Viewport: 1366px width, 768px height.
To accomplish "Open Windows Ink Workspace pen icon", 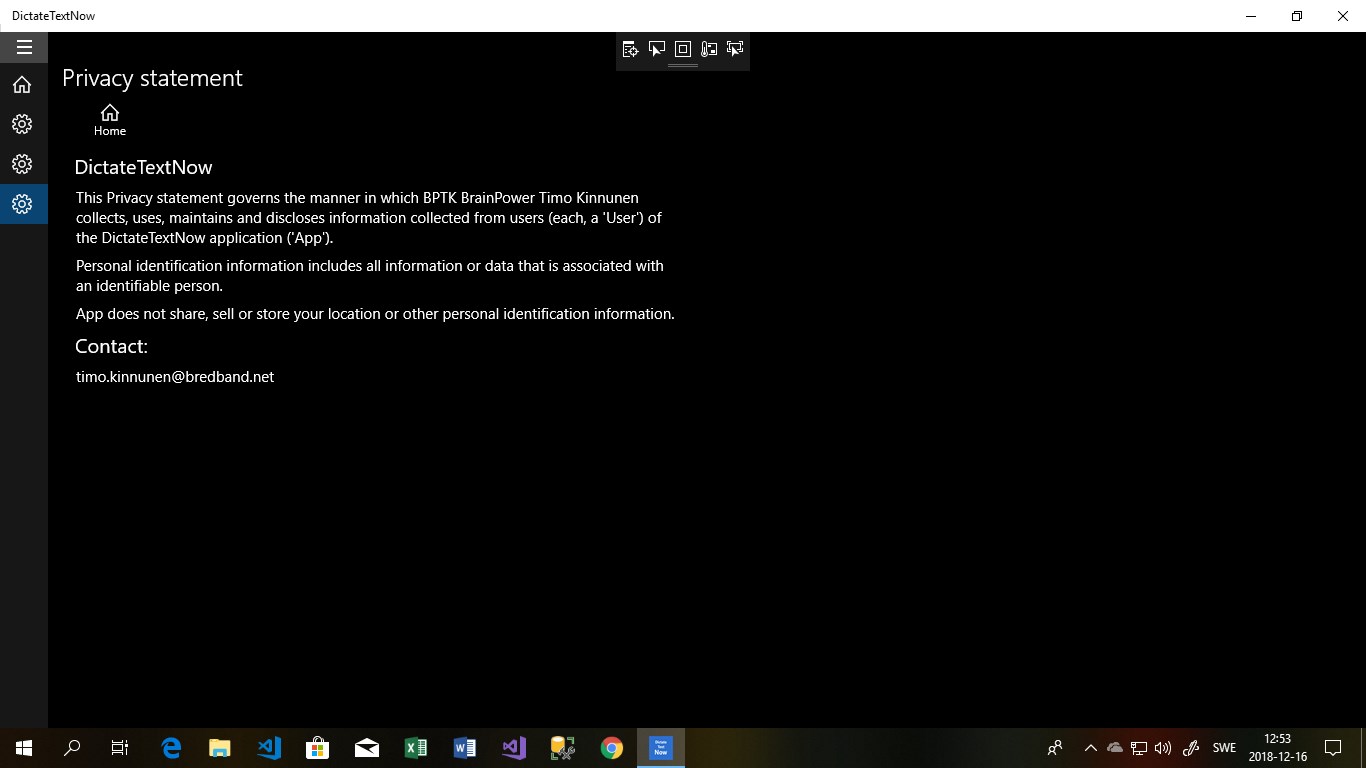I will click(1191, 748).
